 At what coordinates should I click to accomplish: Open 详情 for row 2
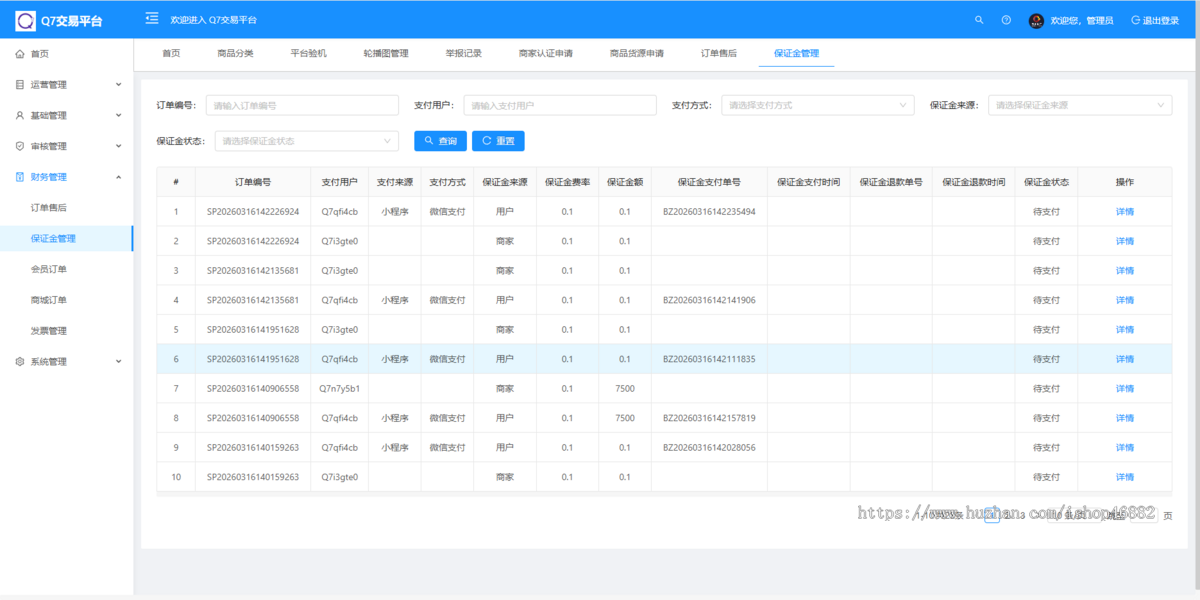(1125, 241)
